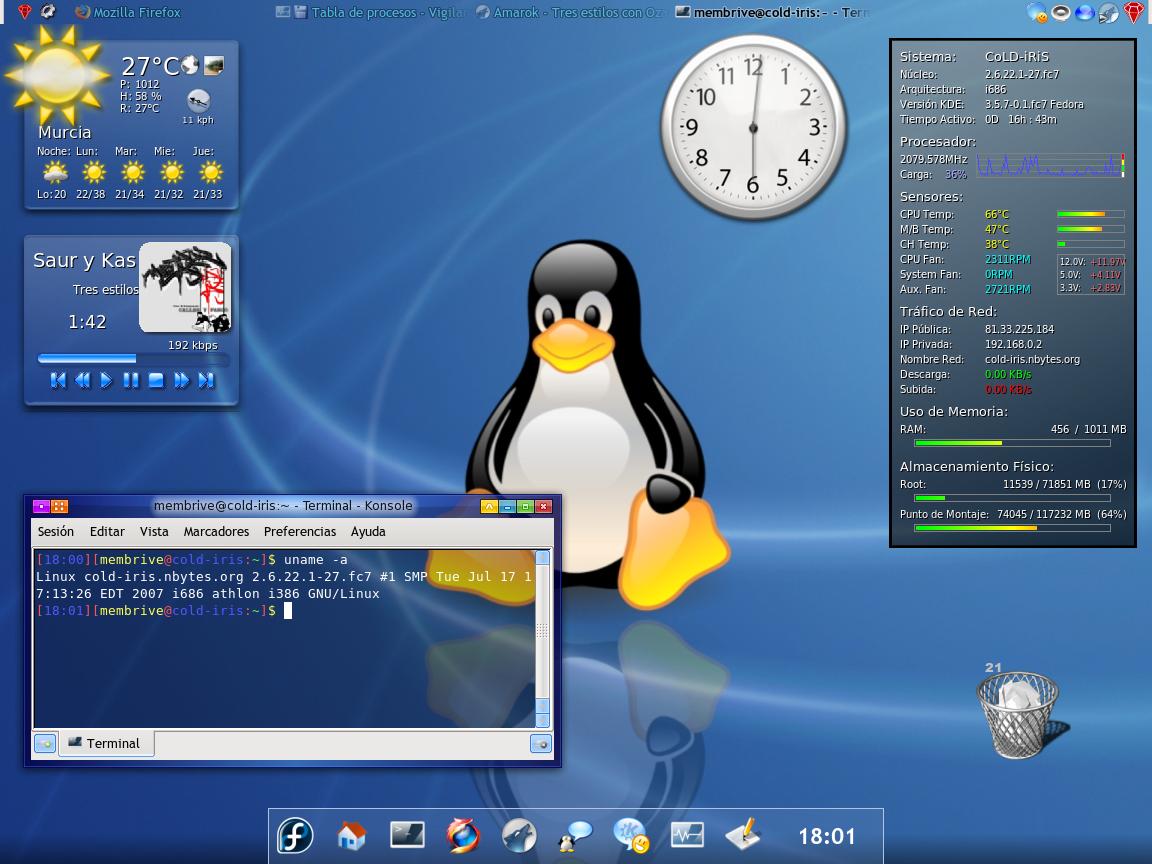
Task: Click the large sun icon on the weather widget
Action: point(57,74)
